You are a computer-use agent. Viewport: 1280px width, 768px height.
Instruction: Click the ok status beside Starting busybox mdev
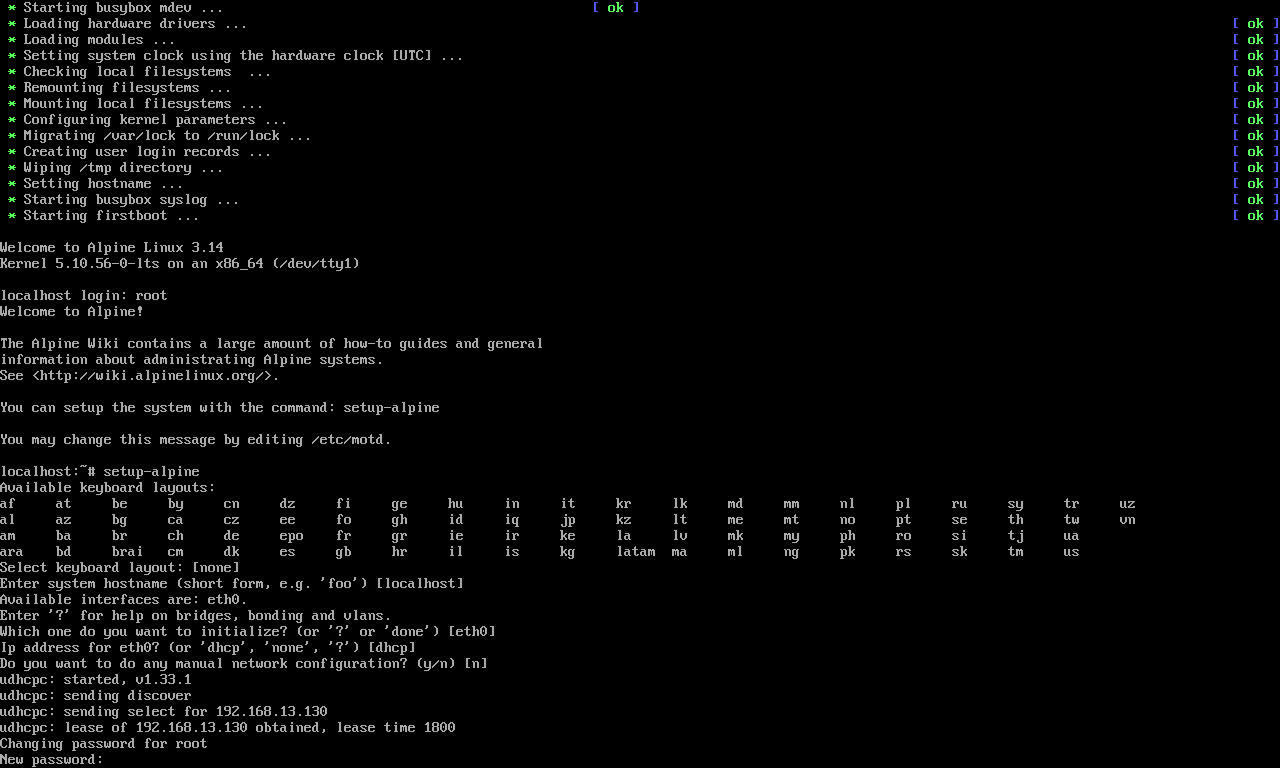point(615,7)
